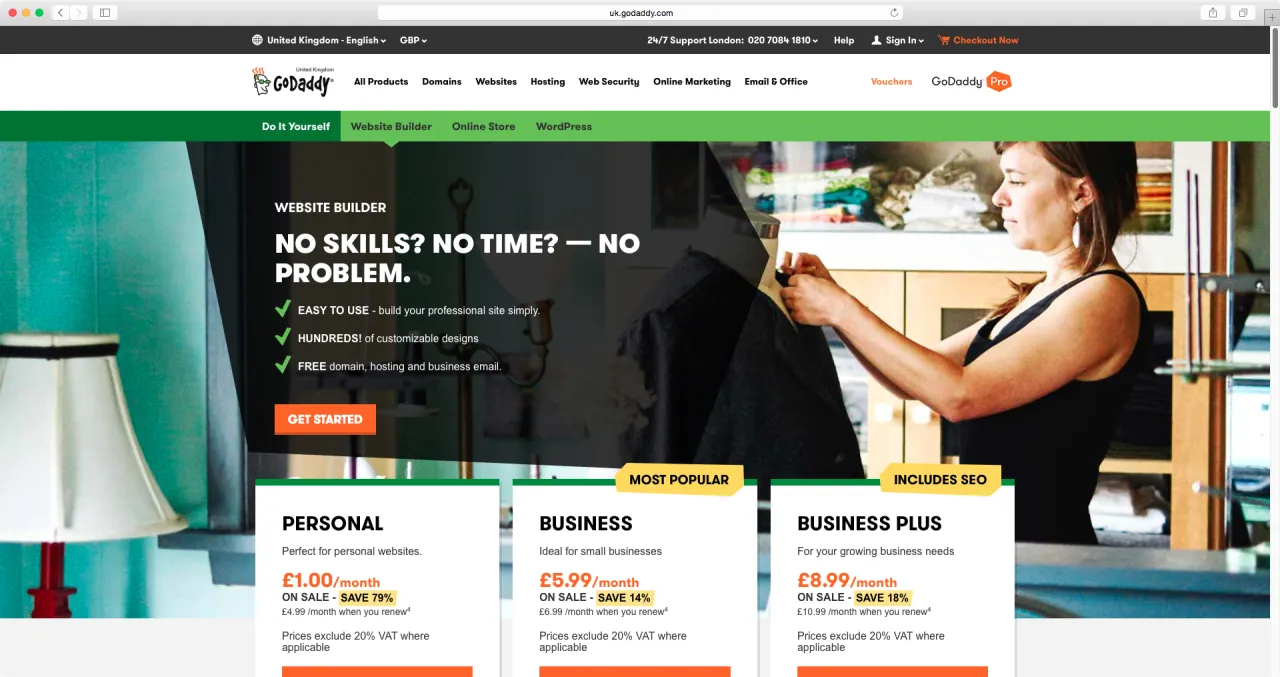Click the green checkmark beside HUNDREDS!
This screenshot has height=677, width=1280.
(283, 337)
